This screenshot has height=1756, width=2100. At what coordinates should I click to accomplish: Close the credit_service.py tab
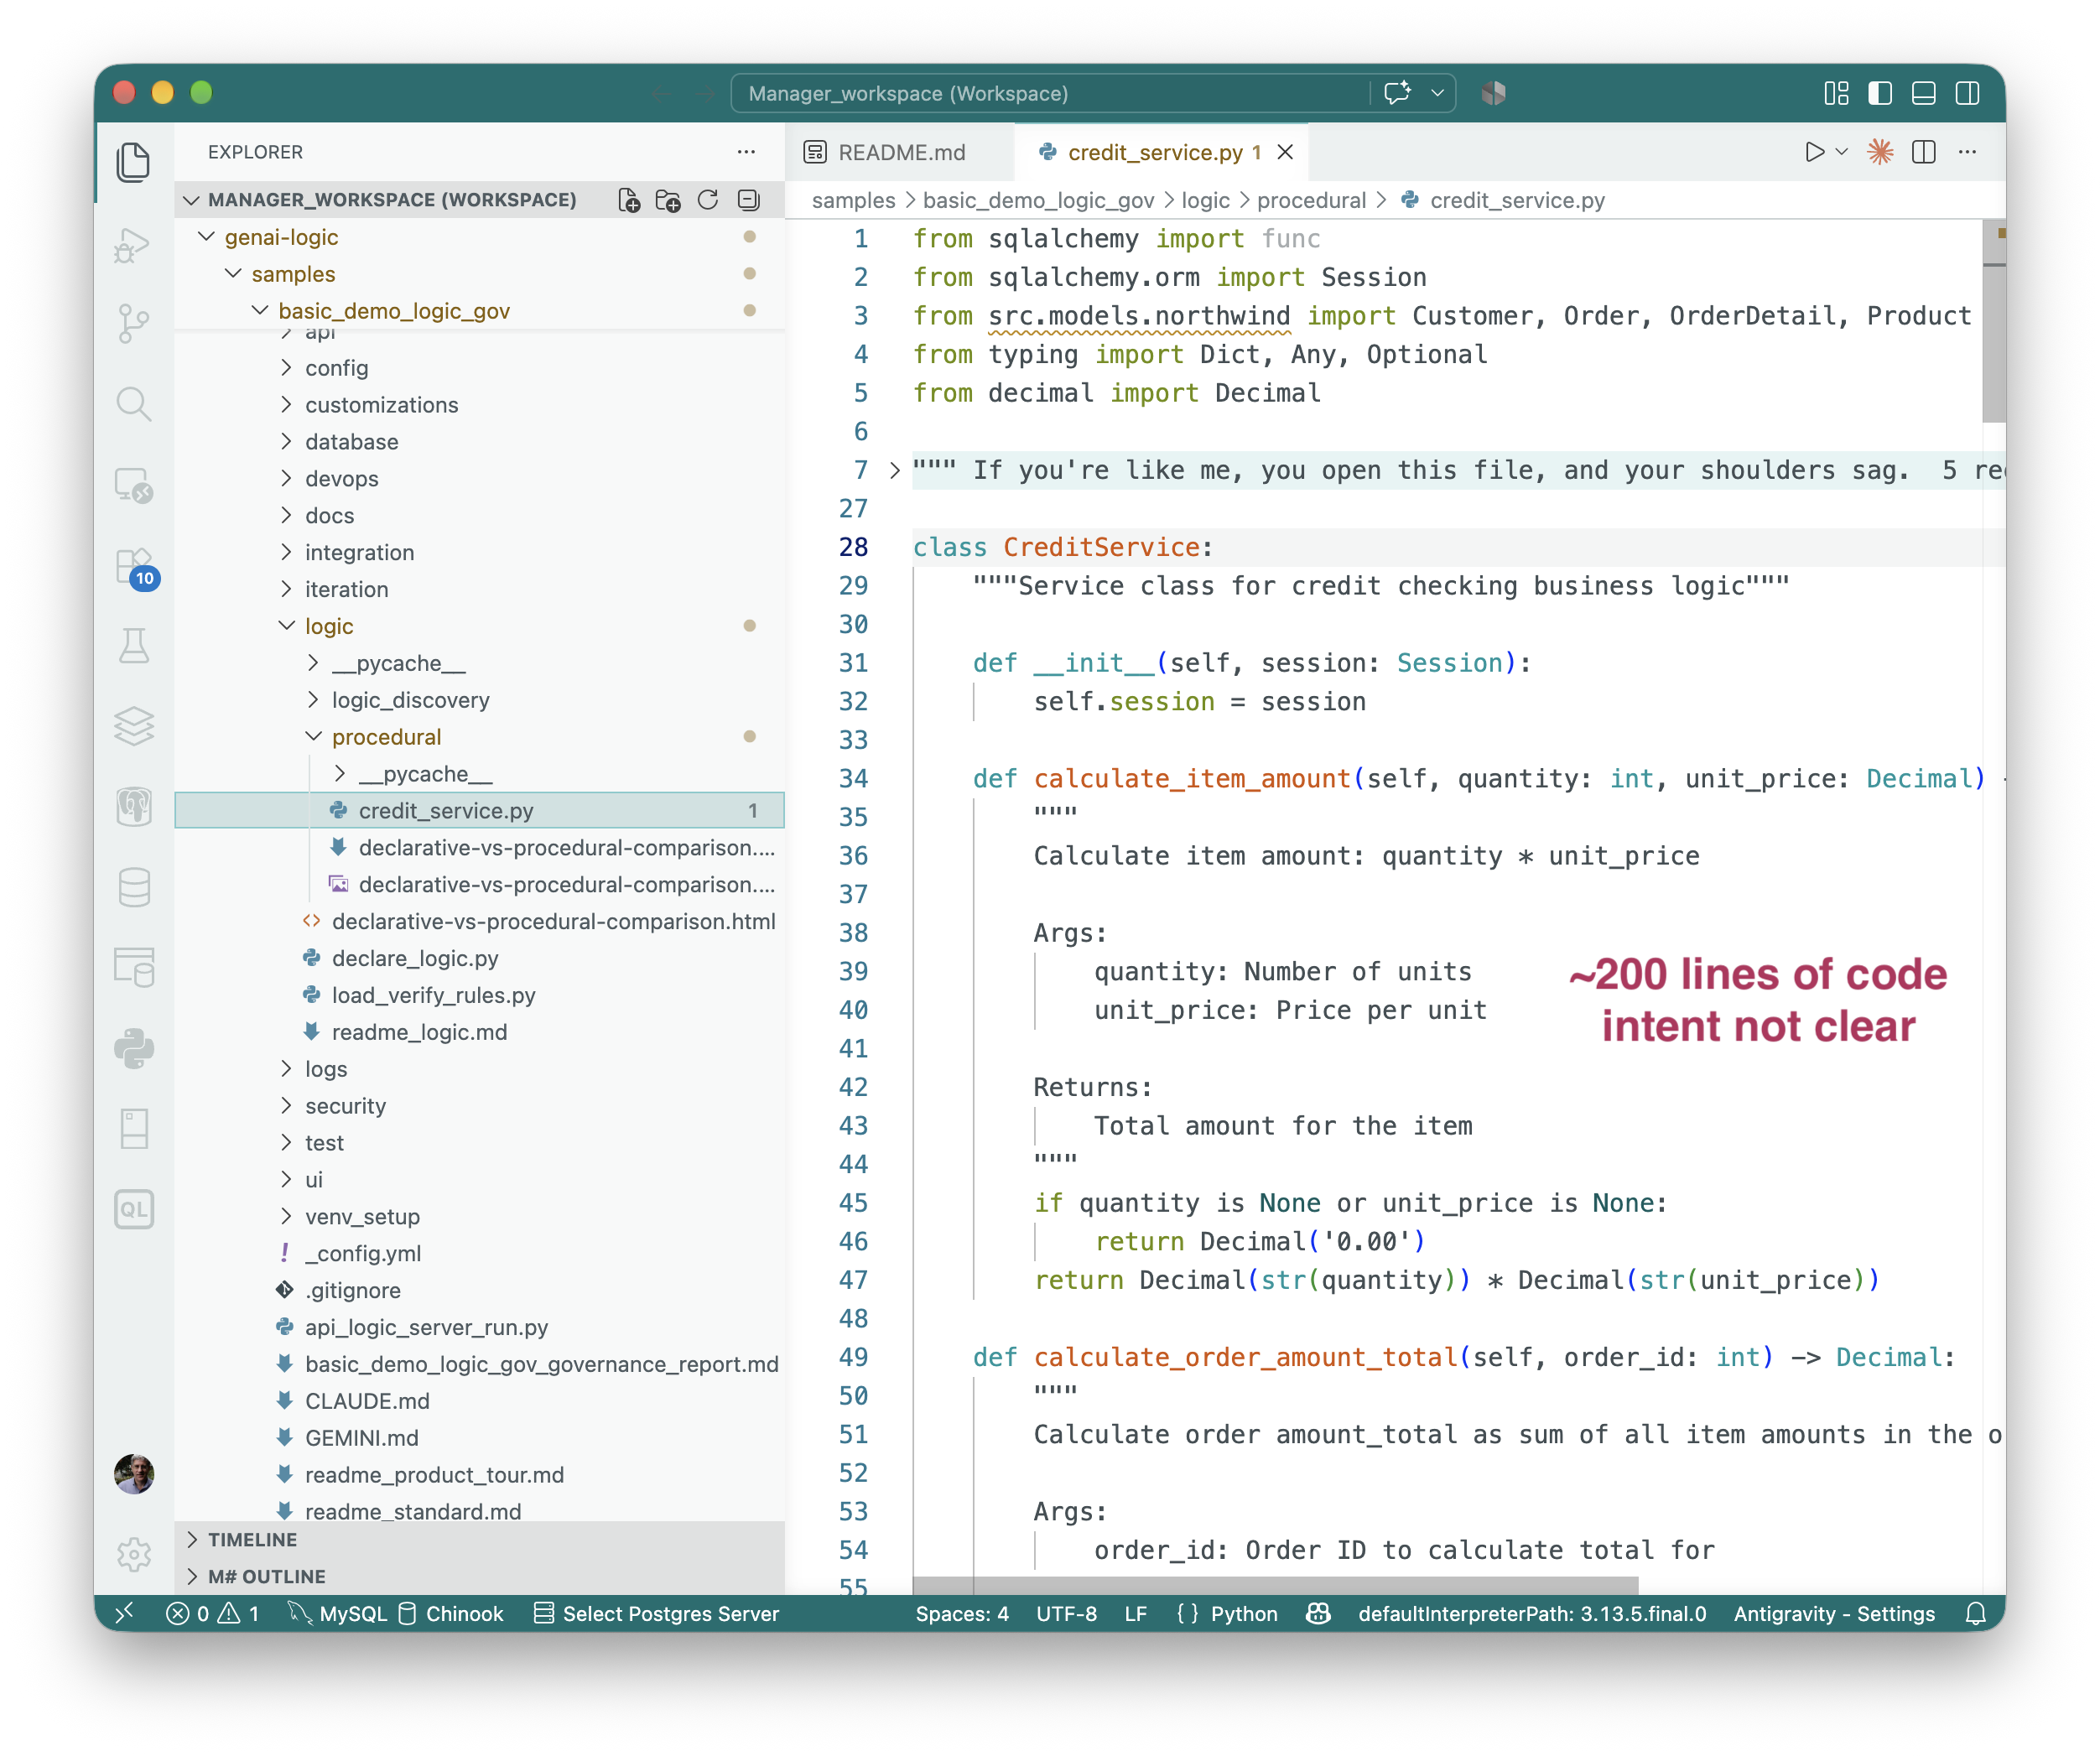coord(1285,152)
